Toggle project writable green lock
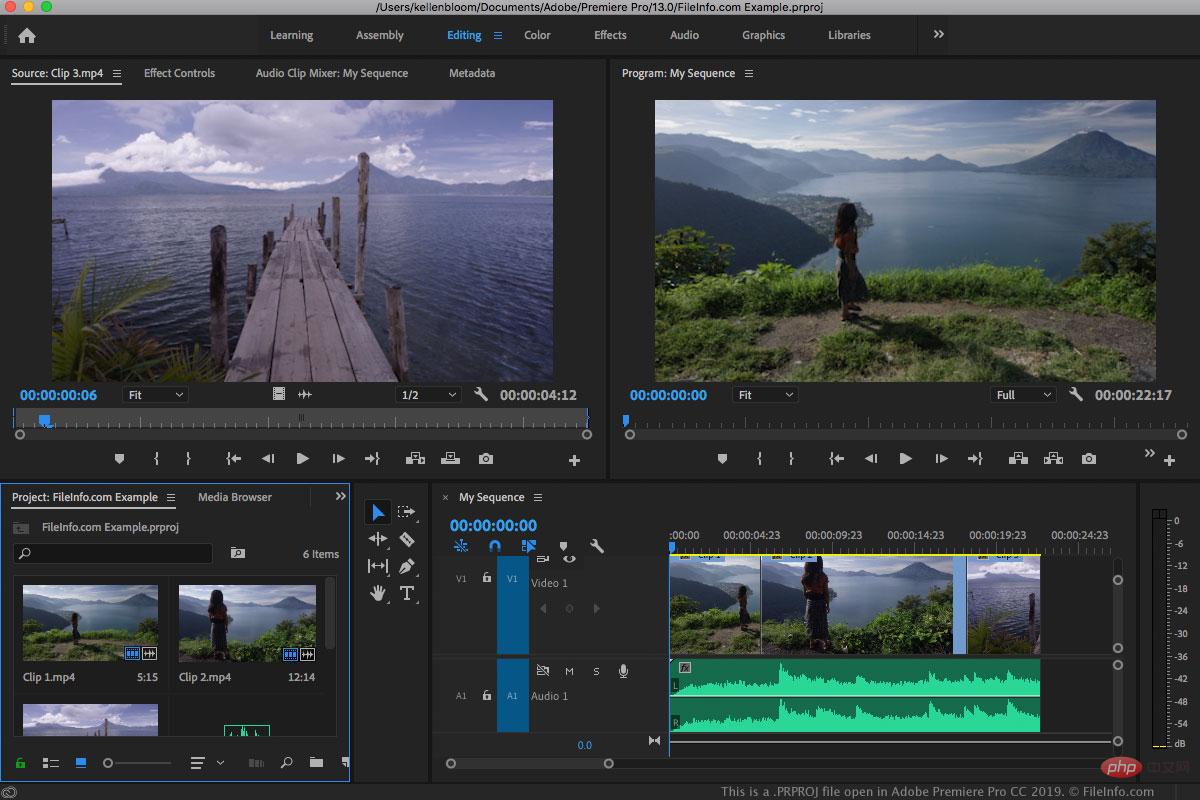This screenshot has height=800, width=1200. (20, 763)
